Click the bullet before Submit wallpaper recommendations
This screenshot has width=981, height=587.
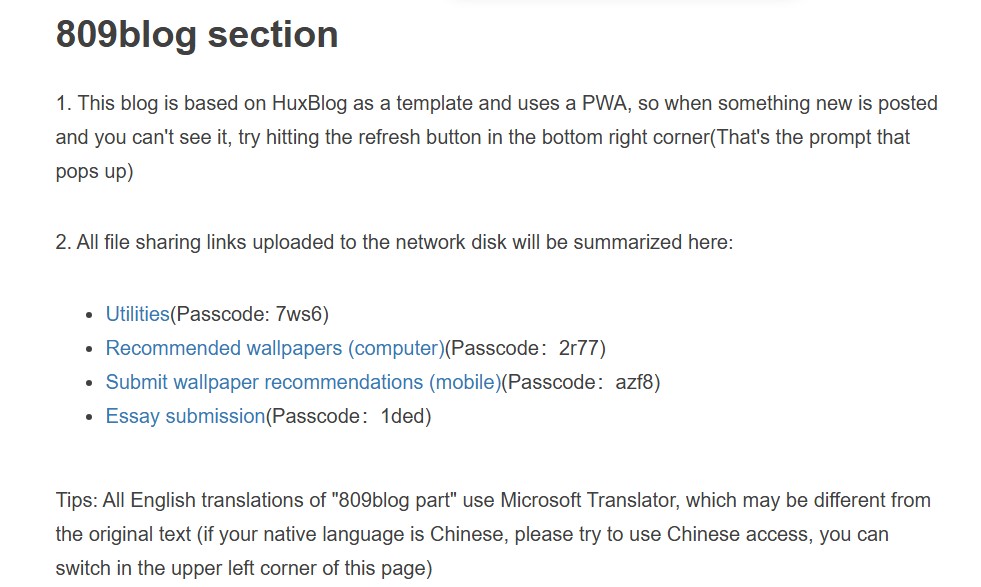pyautogui.click(x=89, y=383)
